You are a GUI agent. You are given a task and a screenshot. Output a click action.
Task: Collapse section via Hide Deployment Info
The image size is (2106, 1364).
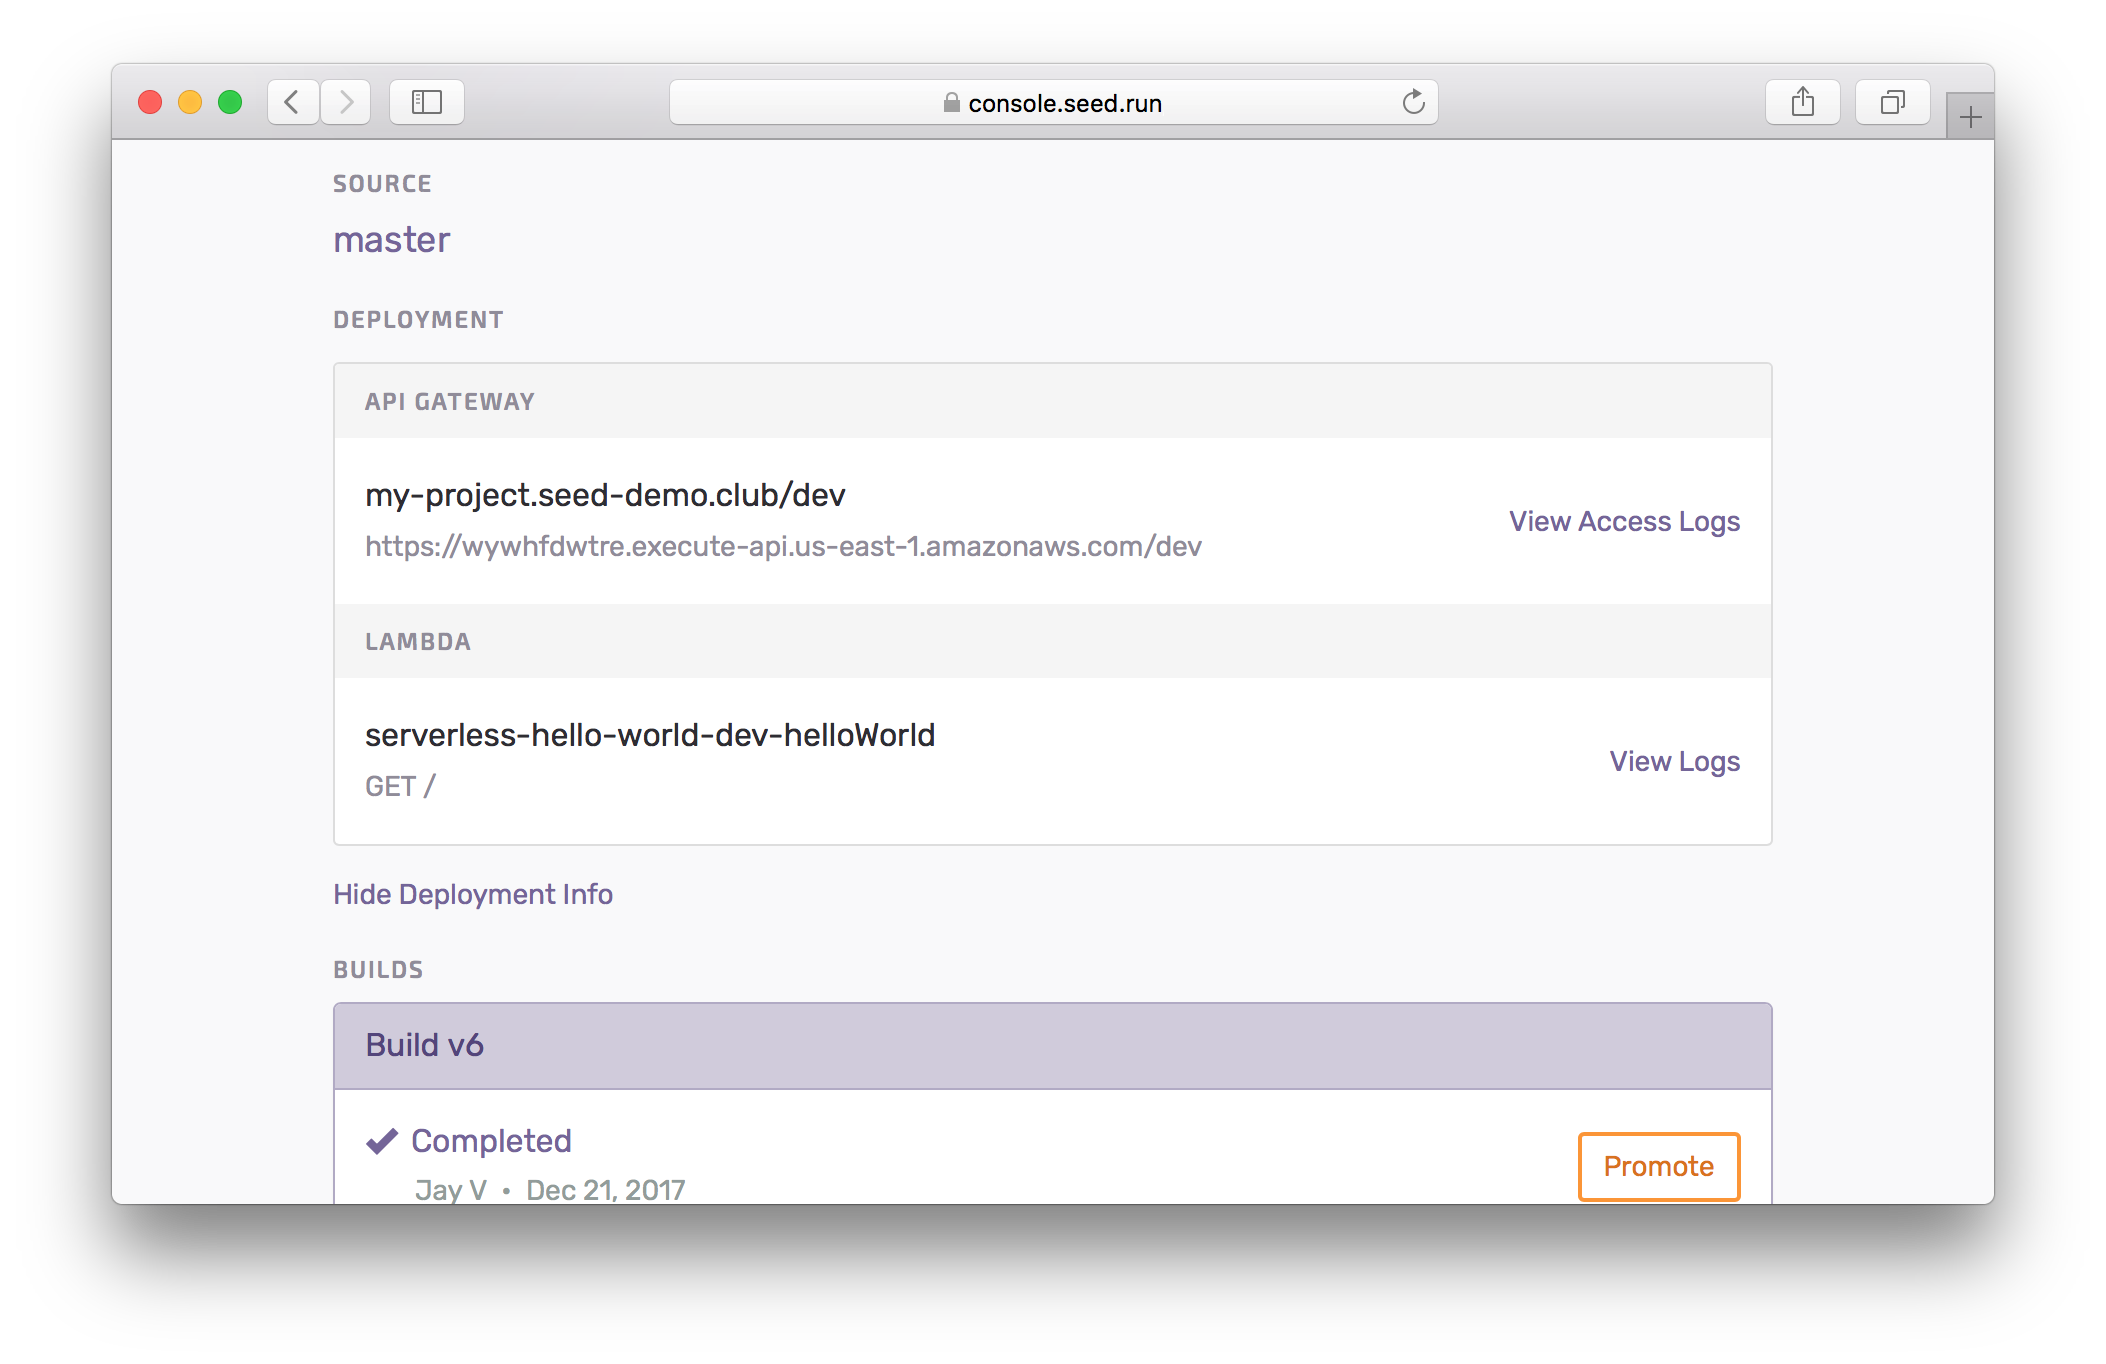pyautogui.click(x=472, y=894)
